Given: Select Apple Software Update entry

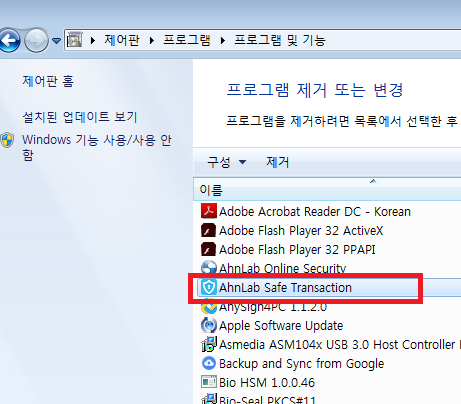Looking at the screenshot, I should point(281,326).
